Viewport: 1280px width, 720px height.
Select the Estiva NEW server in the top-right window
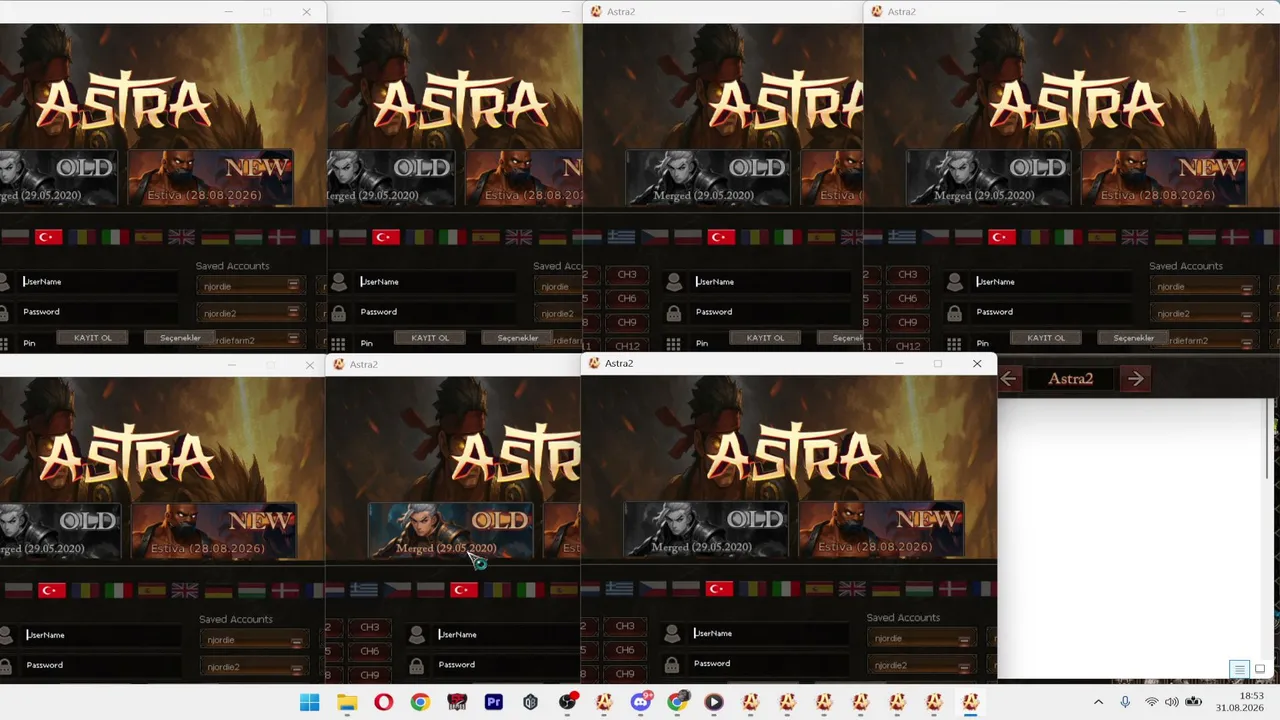coord(1163,178)
